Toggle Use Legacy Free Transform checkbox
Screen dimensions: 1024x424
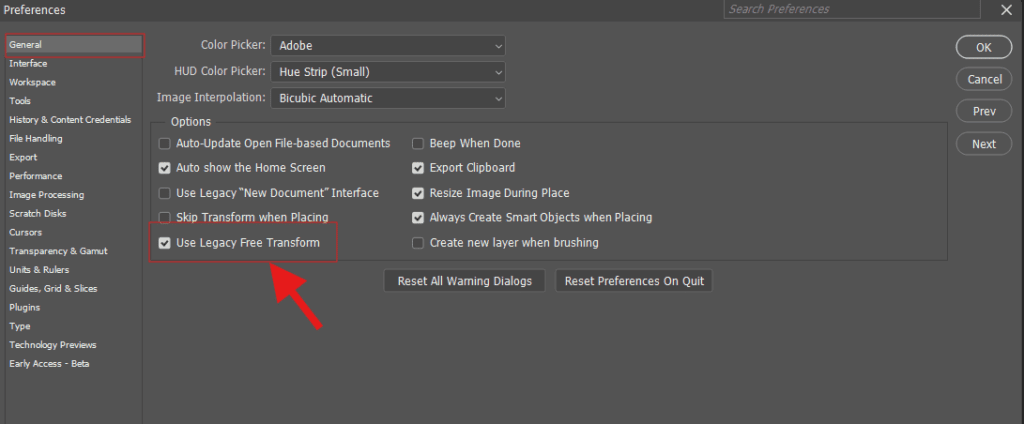coord(165,243)
